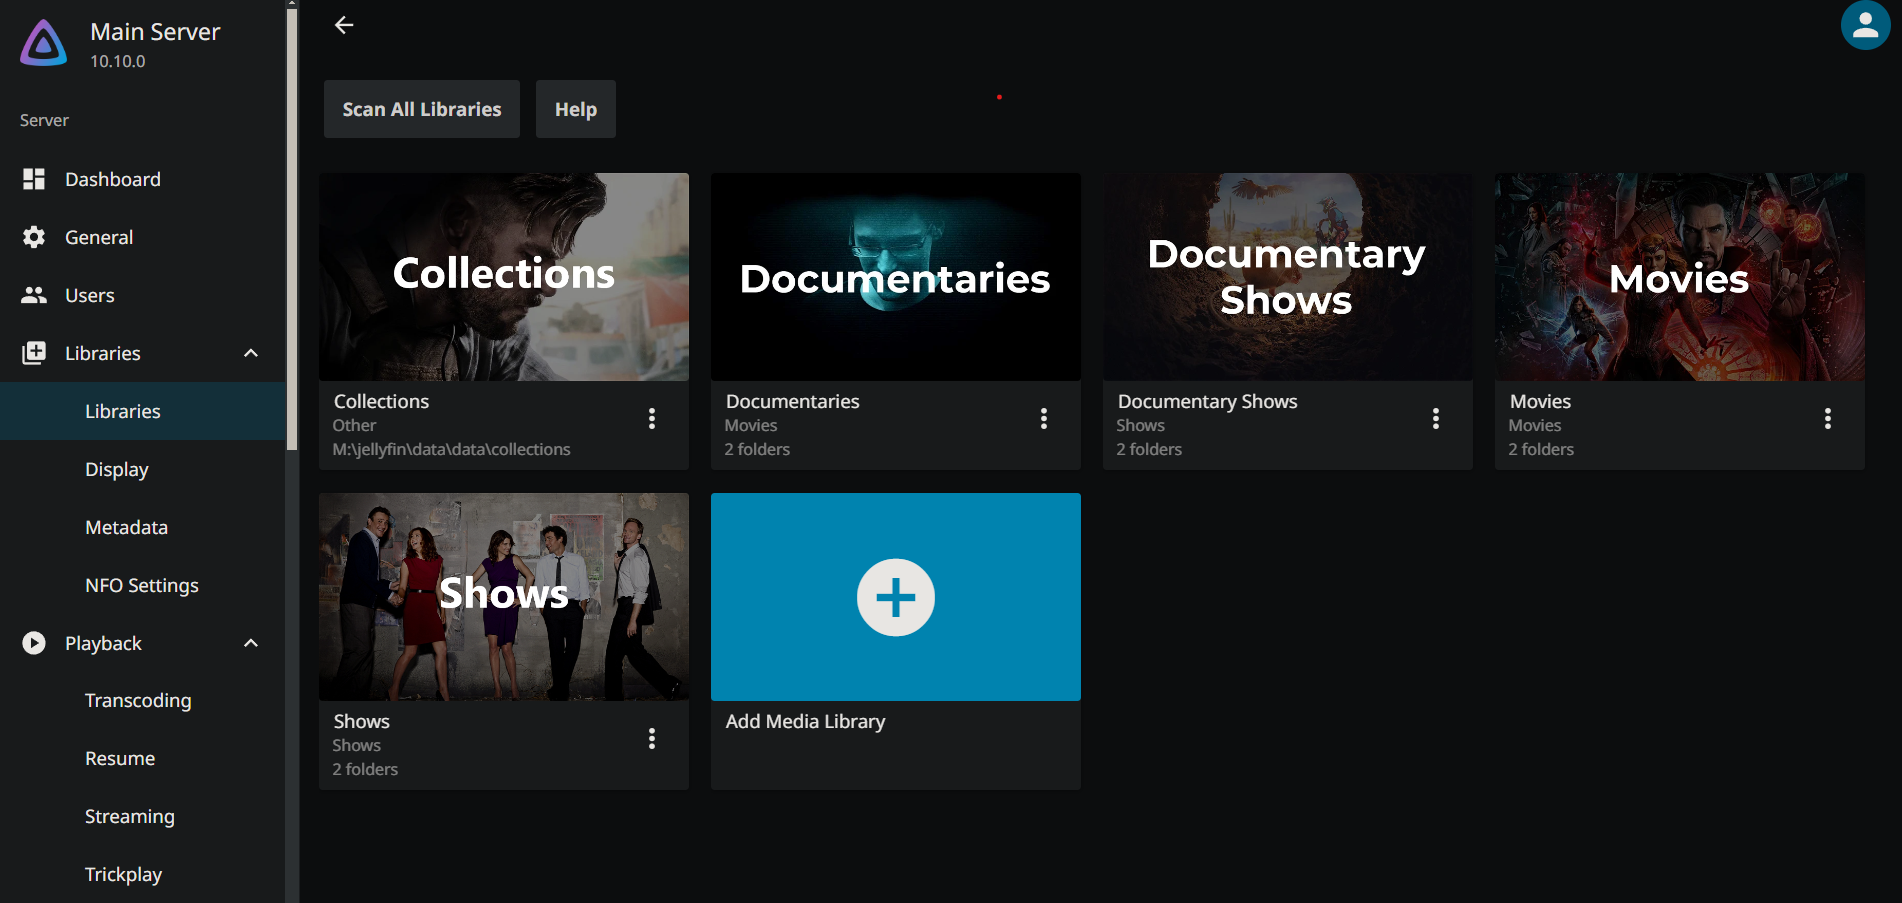The height and width of the screenshot is (903, 1902).
Task: Click the Help button
Action: pos(575,109)
